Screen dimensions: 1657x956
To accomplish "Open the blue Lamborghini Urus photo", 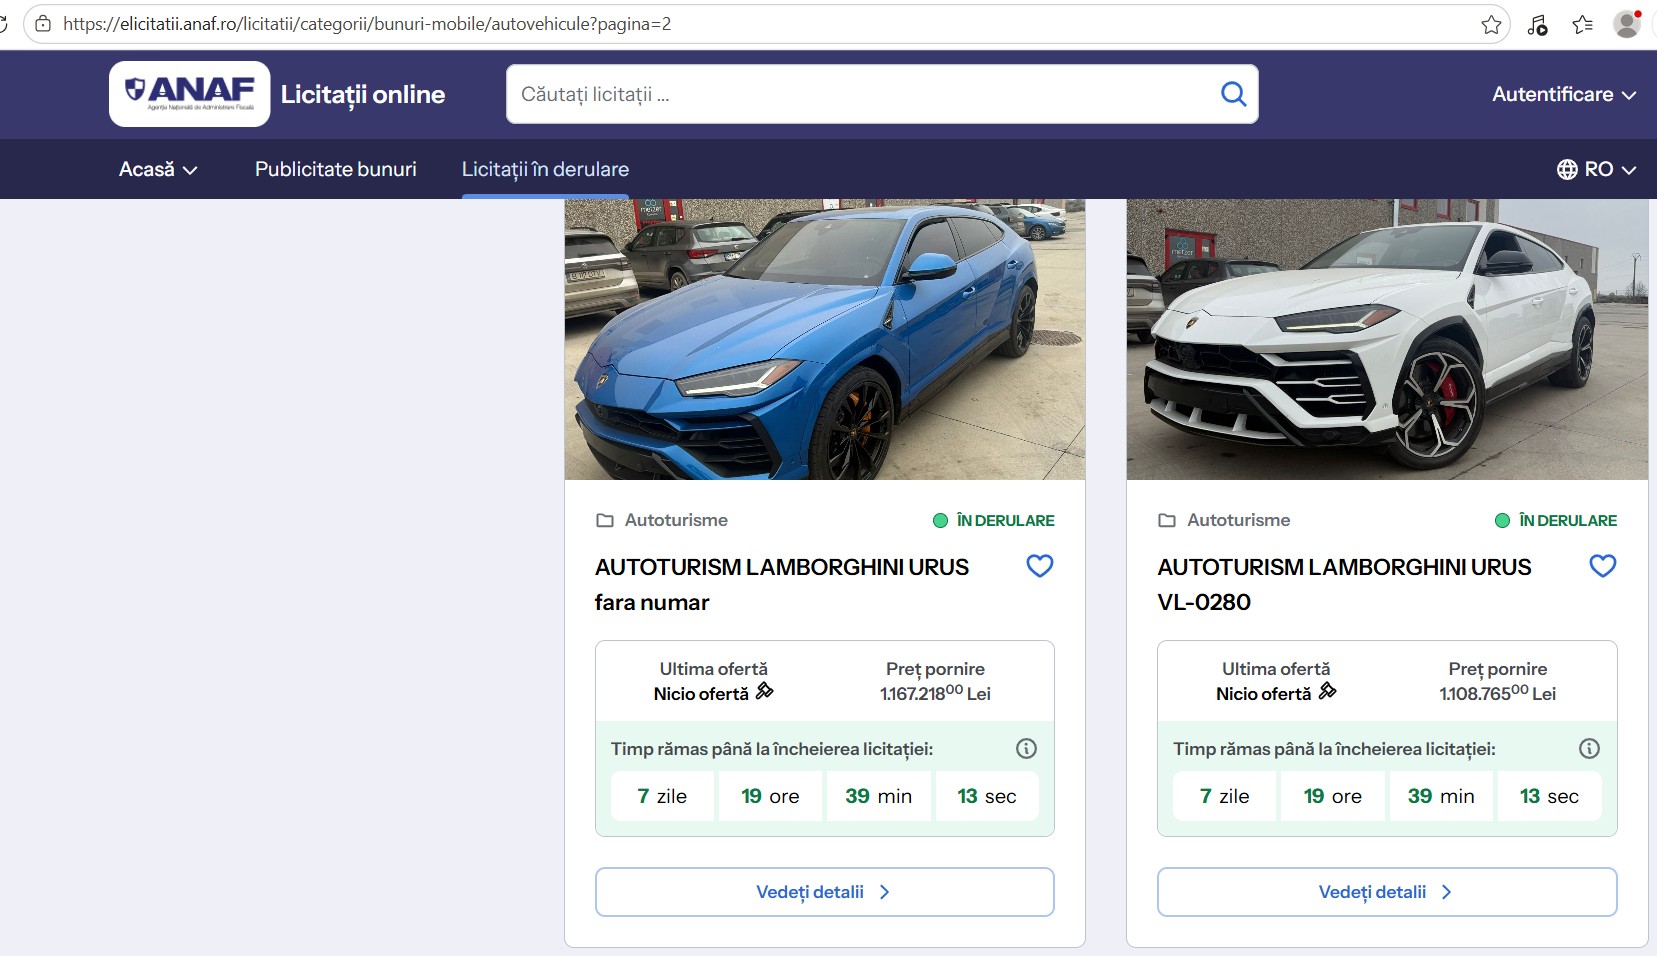I will click(x=825, y=339).
